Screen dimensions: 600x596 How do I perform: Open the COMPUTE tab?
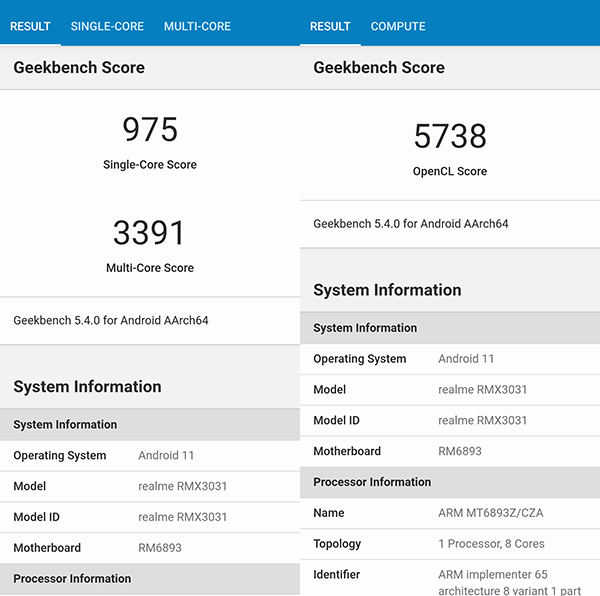(398, 26)
